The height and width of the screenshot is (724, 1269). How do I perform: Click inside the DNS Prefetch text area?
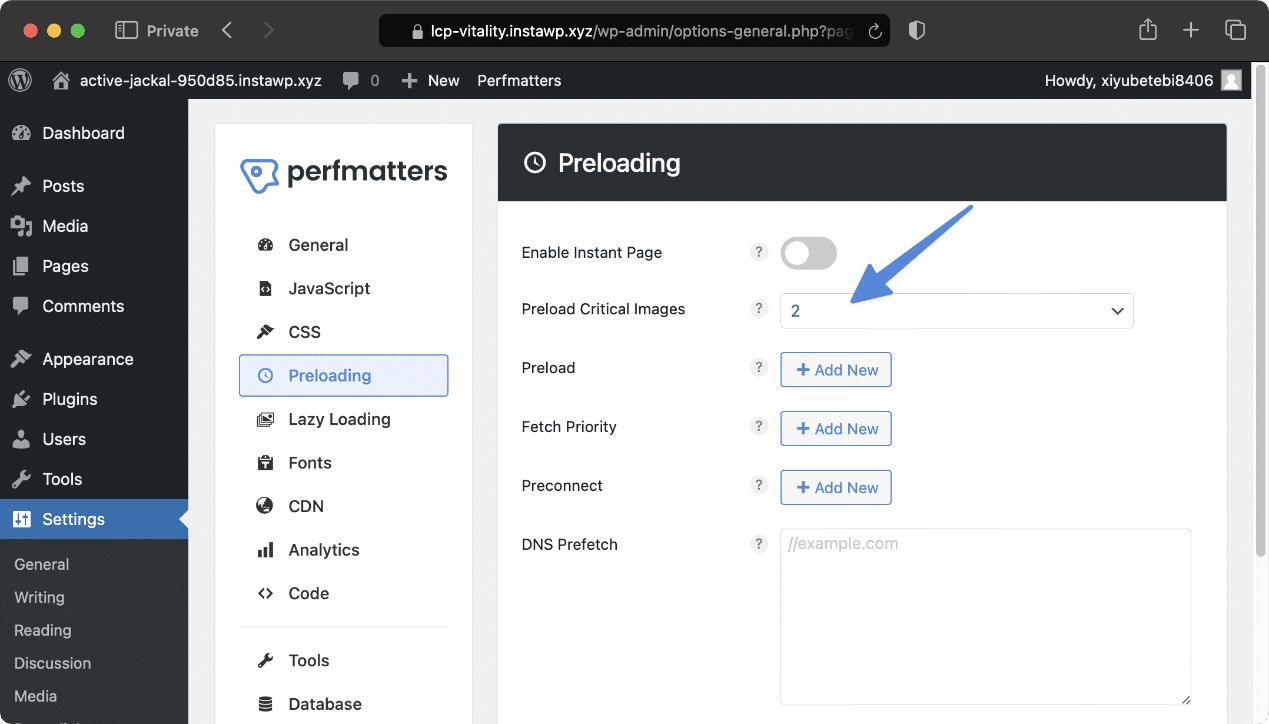(985, 615)
